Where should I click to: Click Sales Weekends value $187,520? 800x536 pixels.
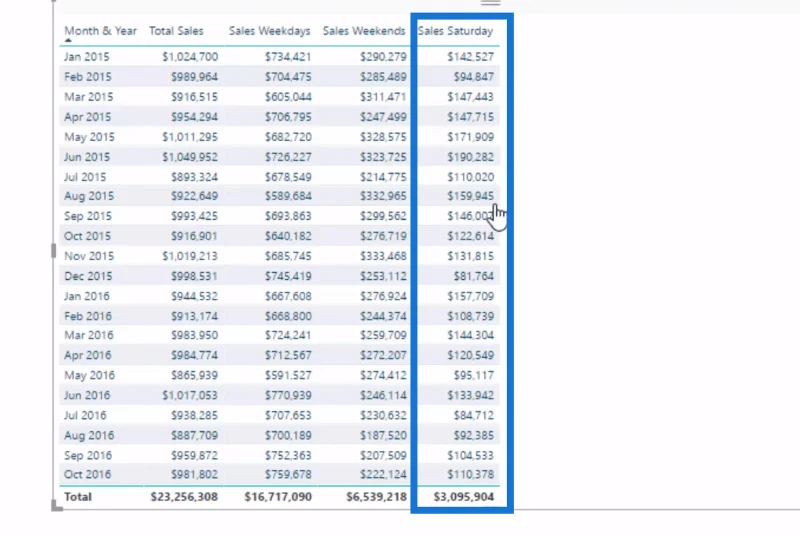coord(383,436)
